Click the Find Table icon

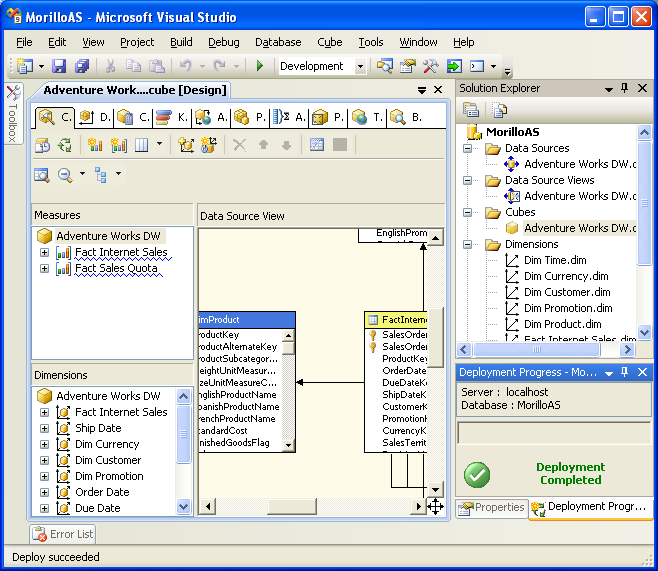(x=42, y=175)
